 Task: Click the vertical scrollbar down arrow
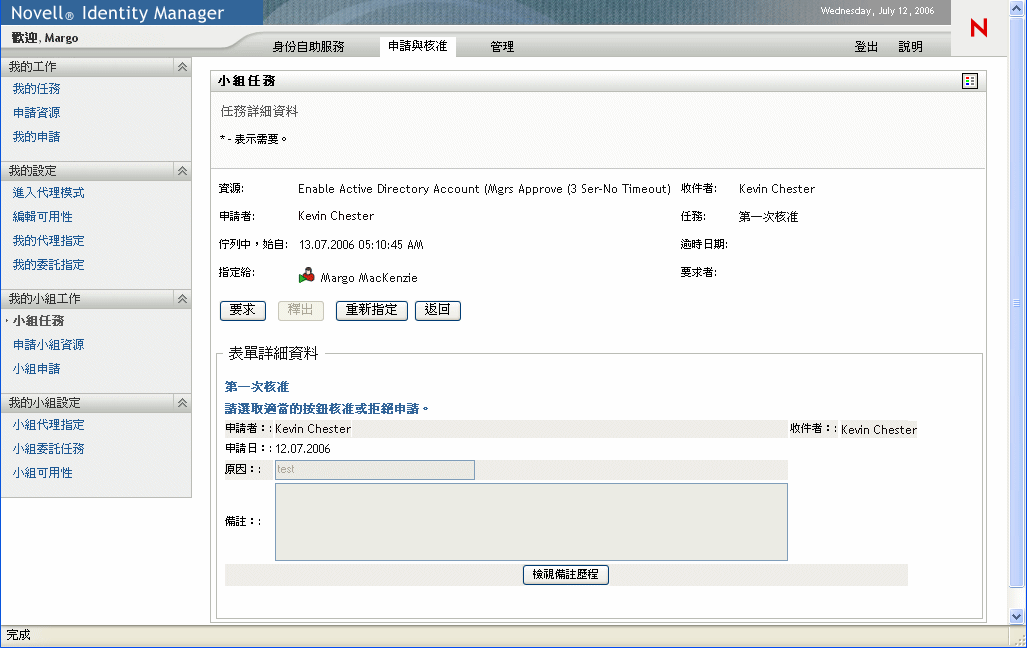click(x=1017, y=617)
